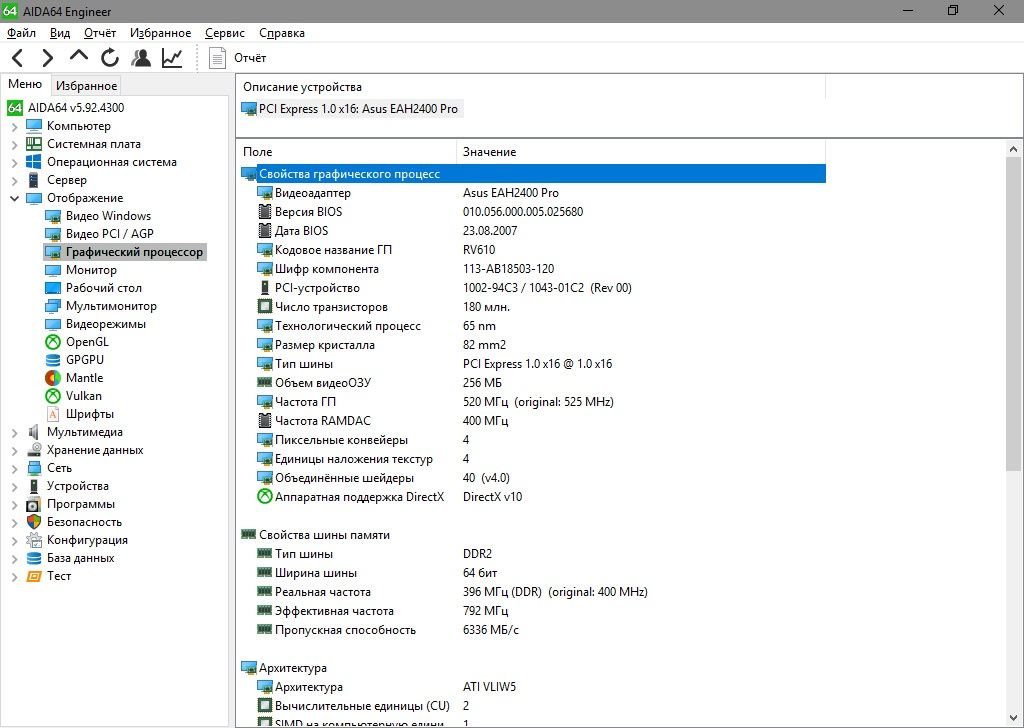Go forward with the right arrow icon
This screenshot has width=1024, height=728.
click(48, 58)
